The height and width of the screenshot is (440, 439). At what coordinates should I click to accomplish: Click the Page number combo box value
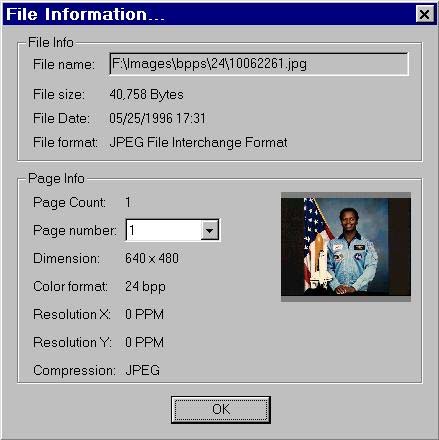164,230
